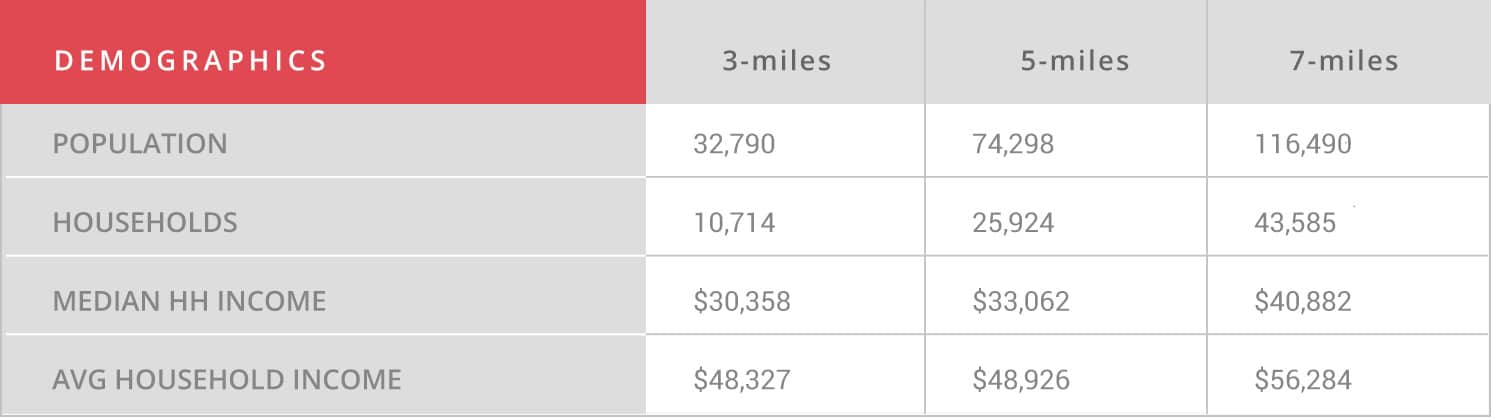Select median income $30,358
The image size is (1491, 417).
pyautogui.click(x=742, y=301)
